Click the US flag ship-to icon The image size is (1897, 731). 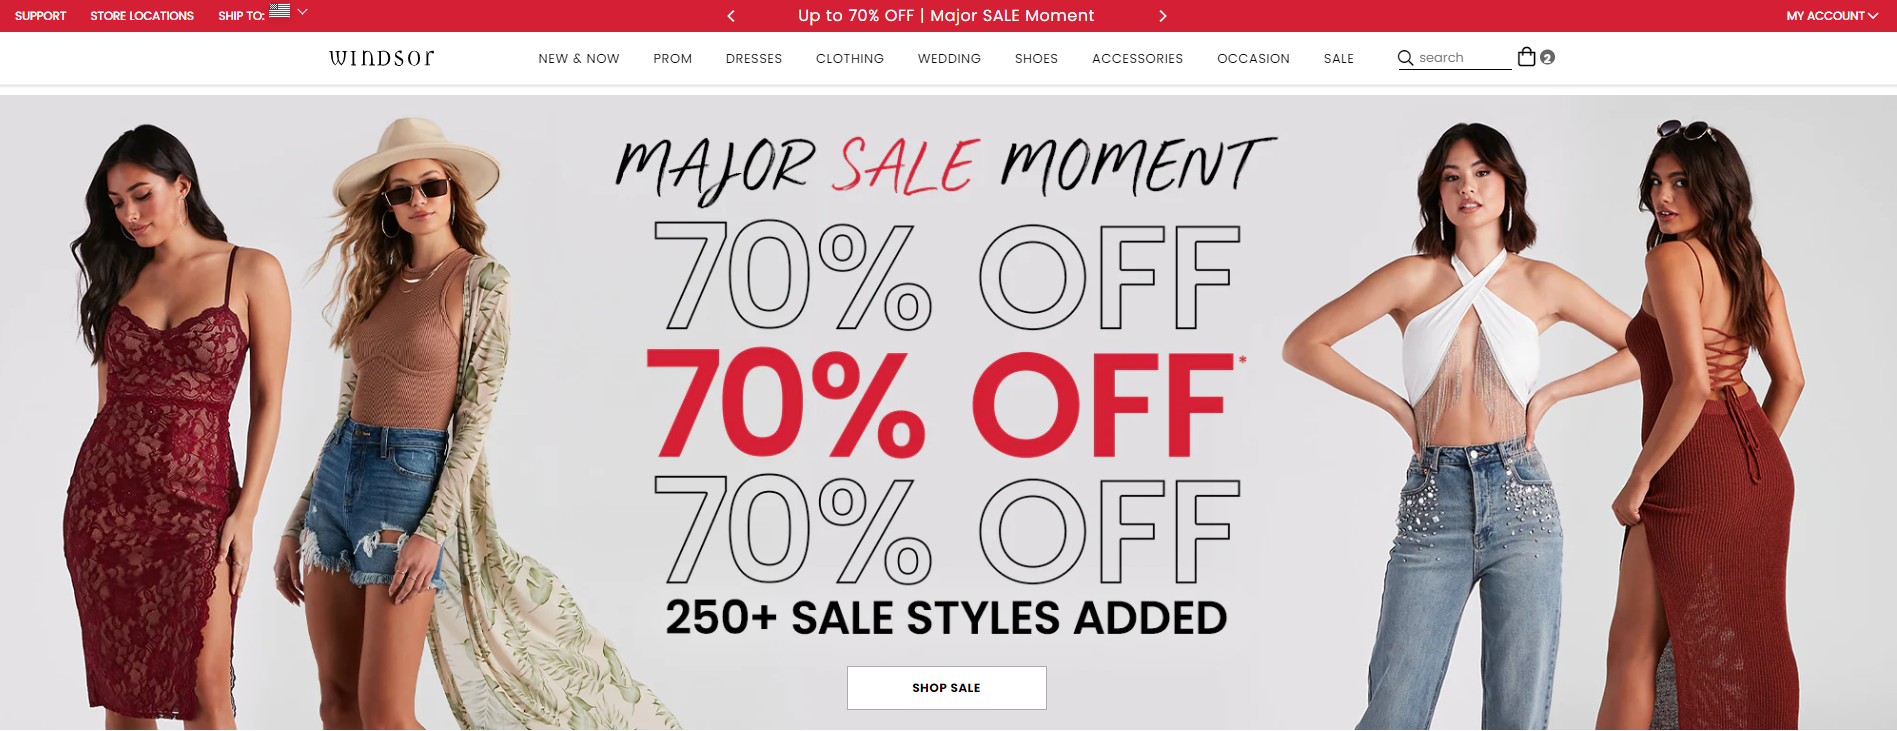tap(280, 11)
